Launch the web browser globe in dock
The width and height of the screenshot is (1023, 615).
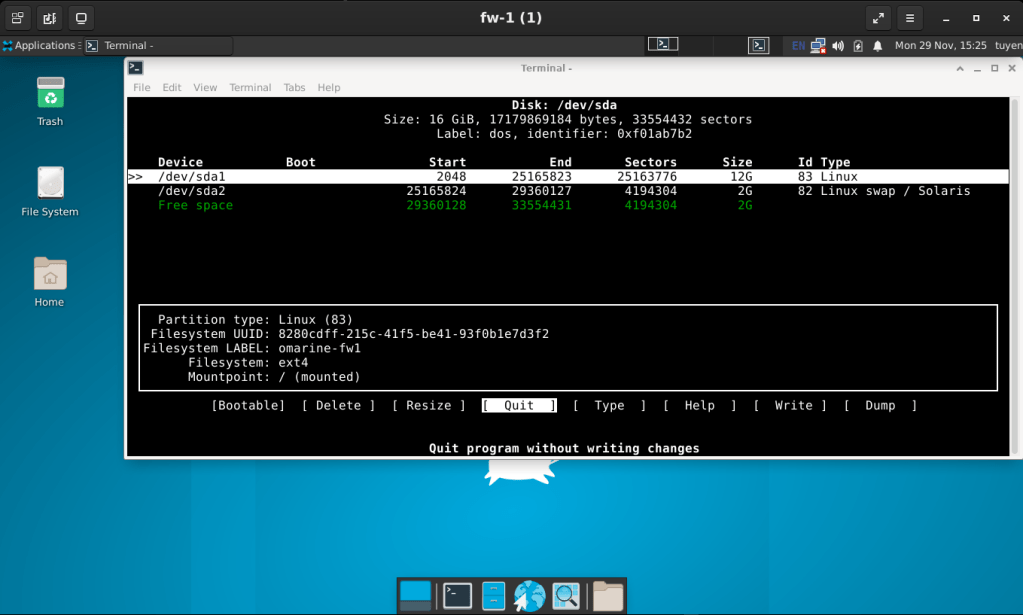(x=529, y=596)
